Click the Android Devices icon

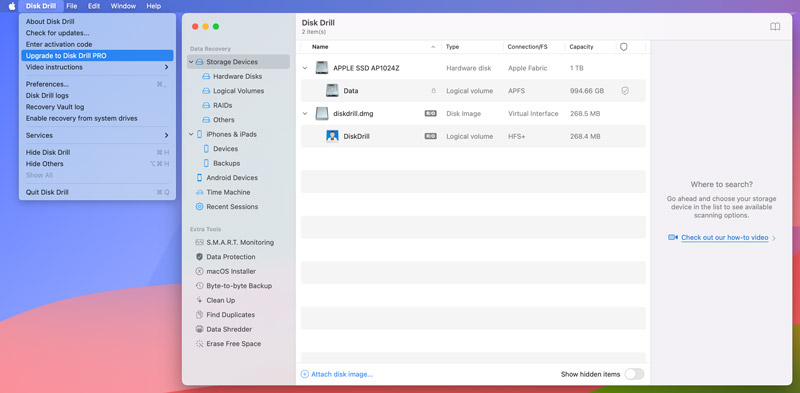point(199,178)
